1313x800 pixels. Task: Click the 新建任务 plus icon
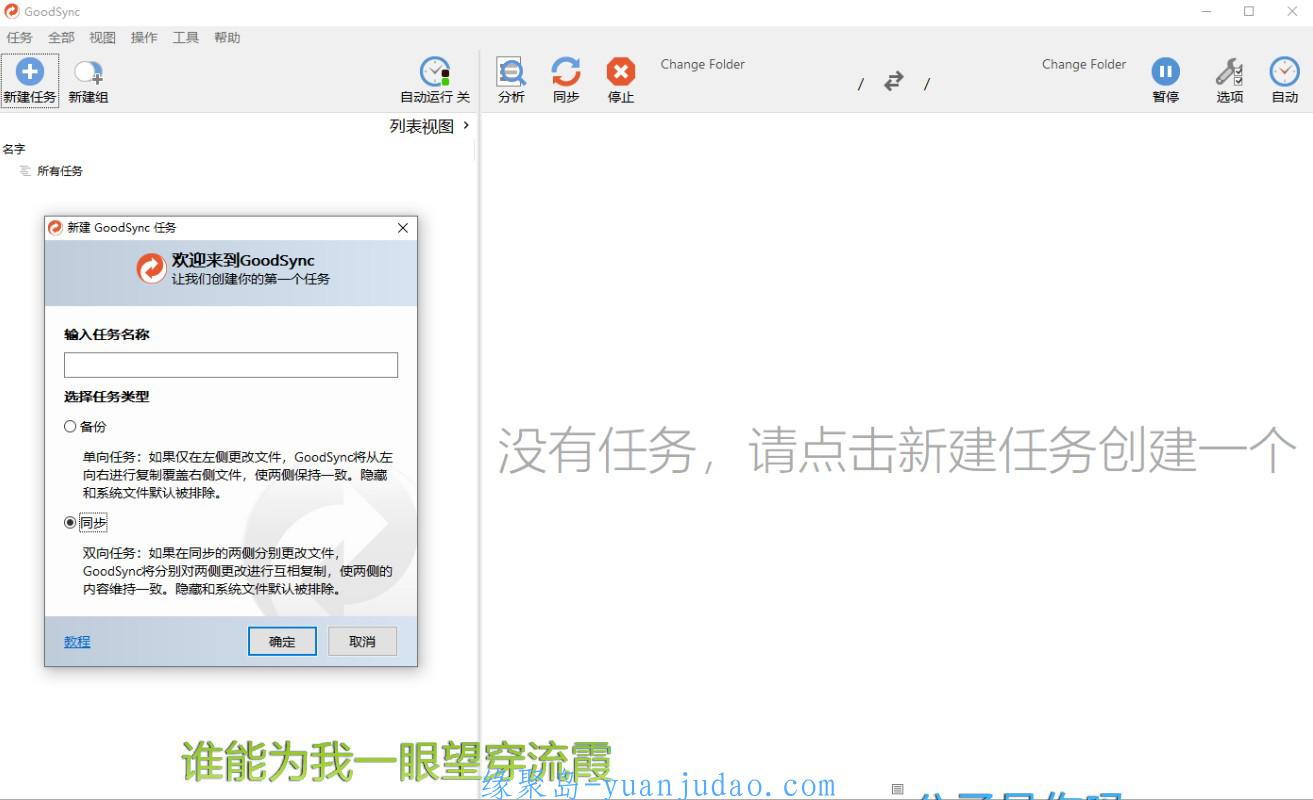(30, 72)
